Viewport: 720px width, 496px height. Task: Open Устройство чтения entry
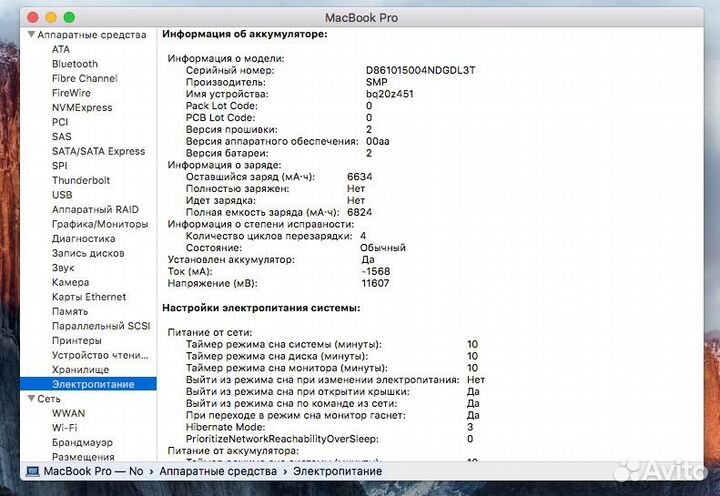coord(100,355)
